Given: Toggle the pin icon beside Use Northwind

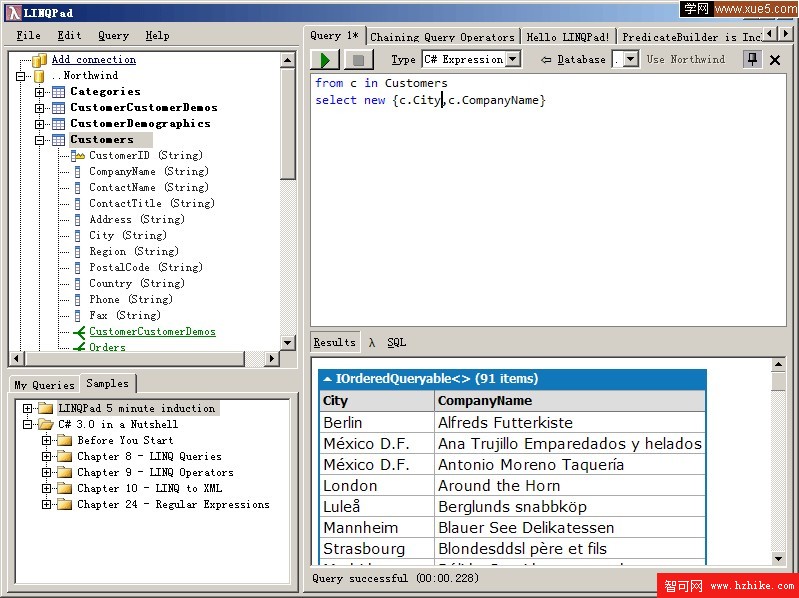Looking at the screenshot, I should pyautogui.click(x=752, y=60).
